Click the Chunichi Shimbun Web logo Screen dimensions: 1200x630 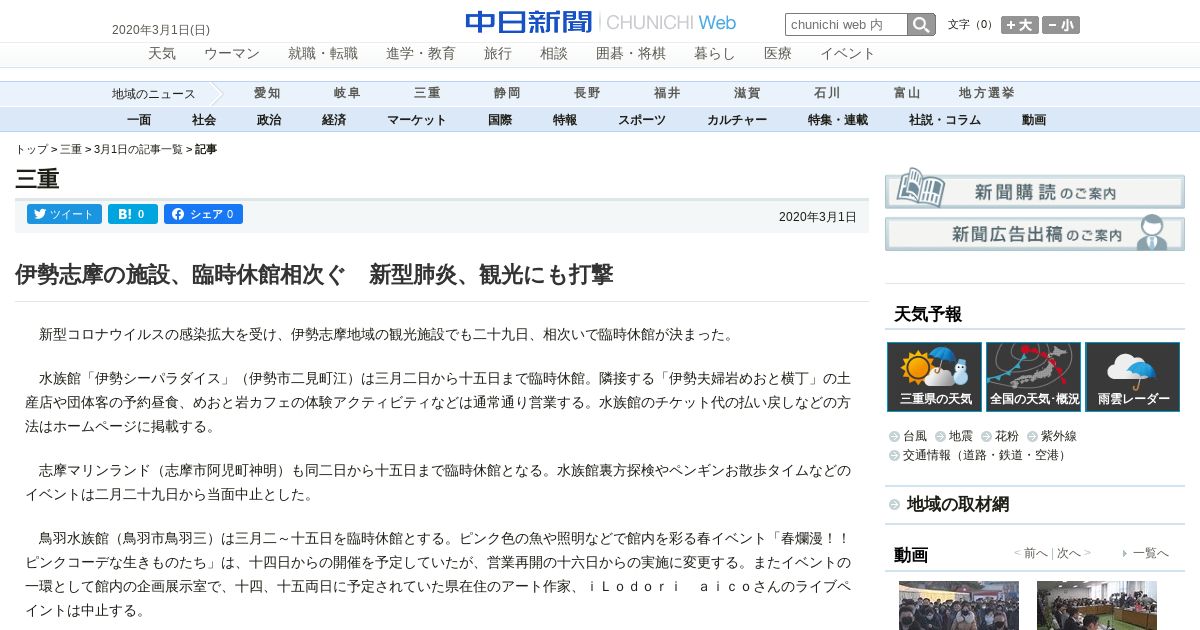[x=600, y=22]
